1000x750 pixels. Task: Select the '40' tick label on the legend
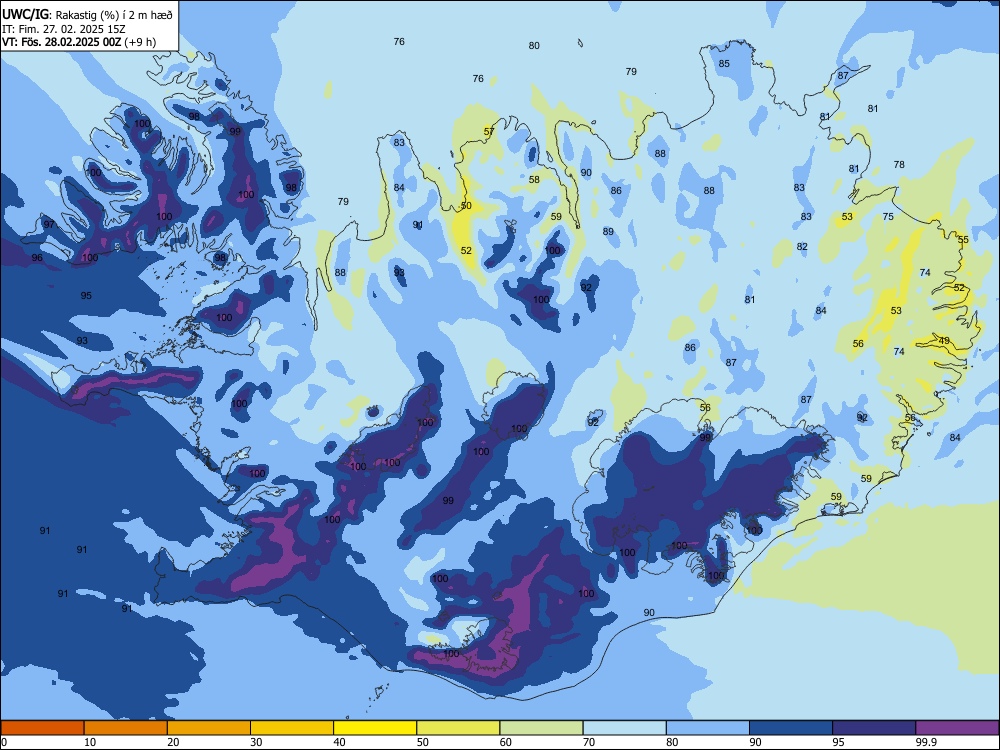(x=339, y=742)
